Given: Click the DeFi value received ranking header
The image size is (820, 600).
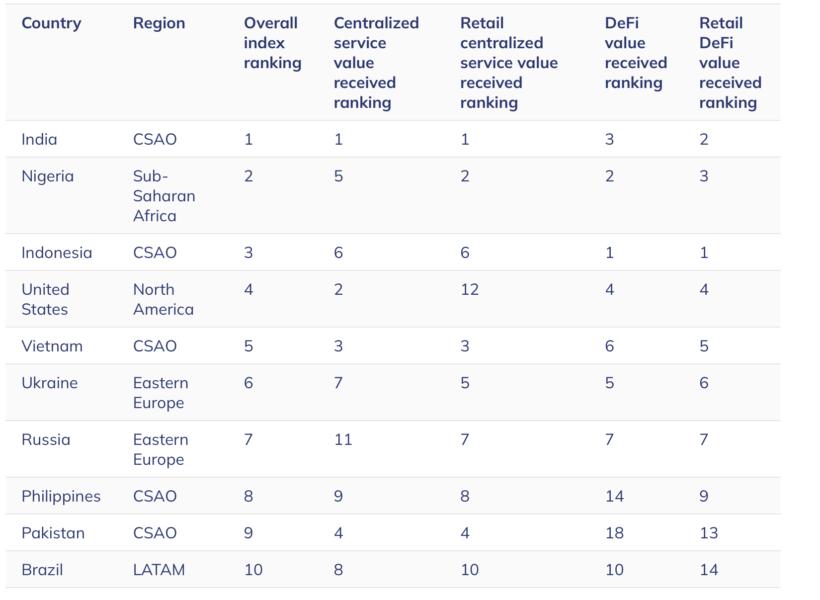Looking at the screenshot, I should pyautogui.click(x=635, y=52).
